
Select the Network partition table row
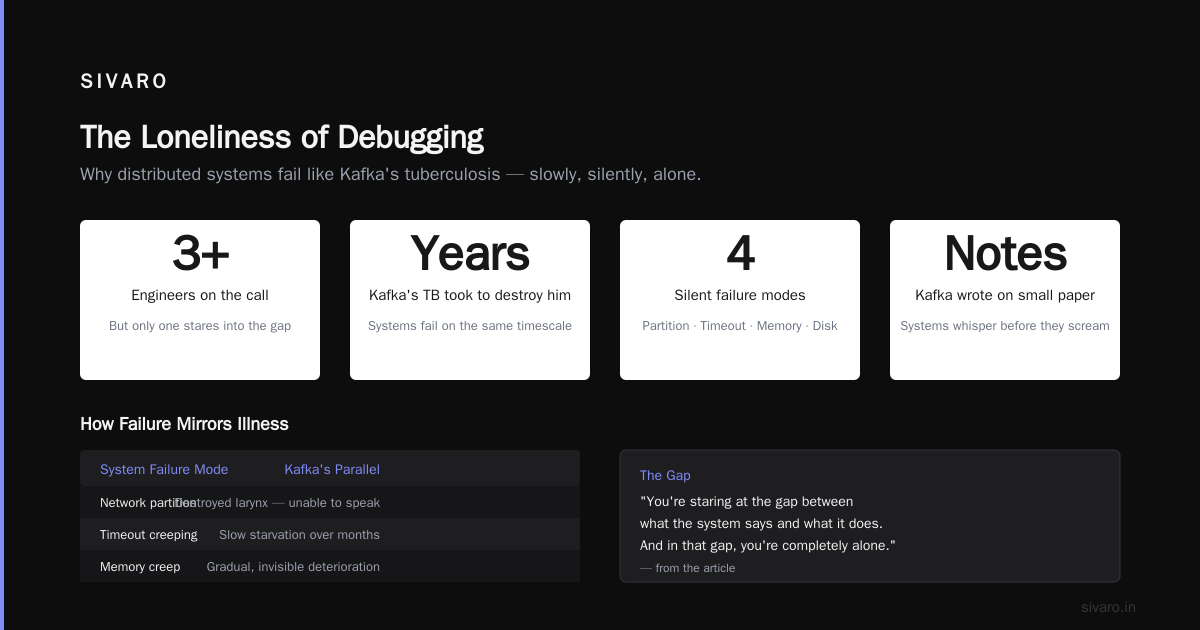(330, 503)
